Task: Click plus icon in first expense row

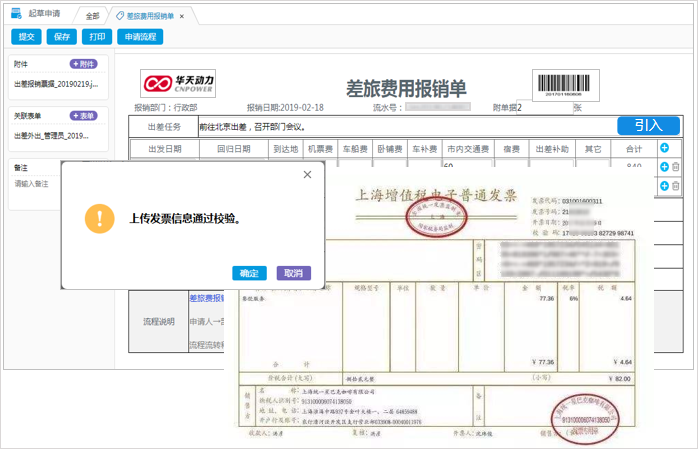Action: click(665, 167)
